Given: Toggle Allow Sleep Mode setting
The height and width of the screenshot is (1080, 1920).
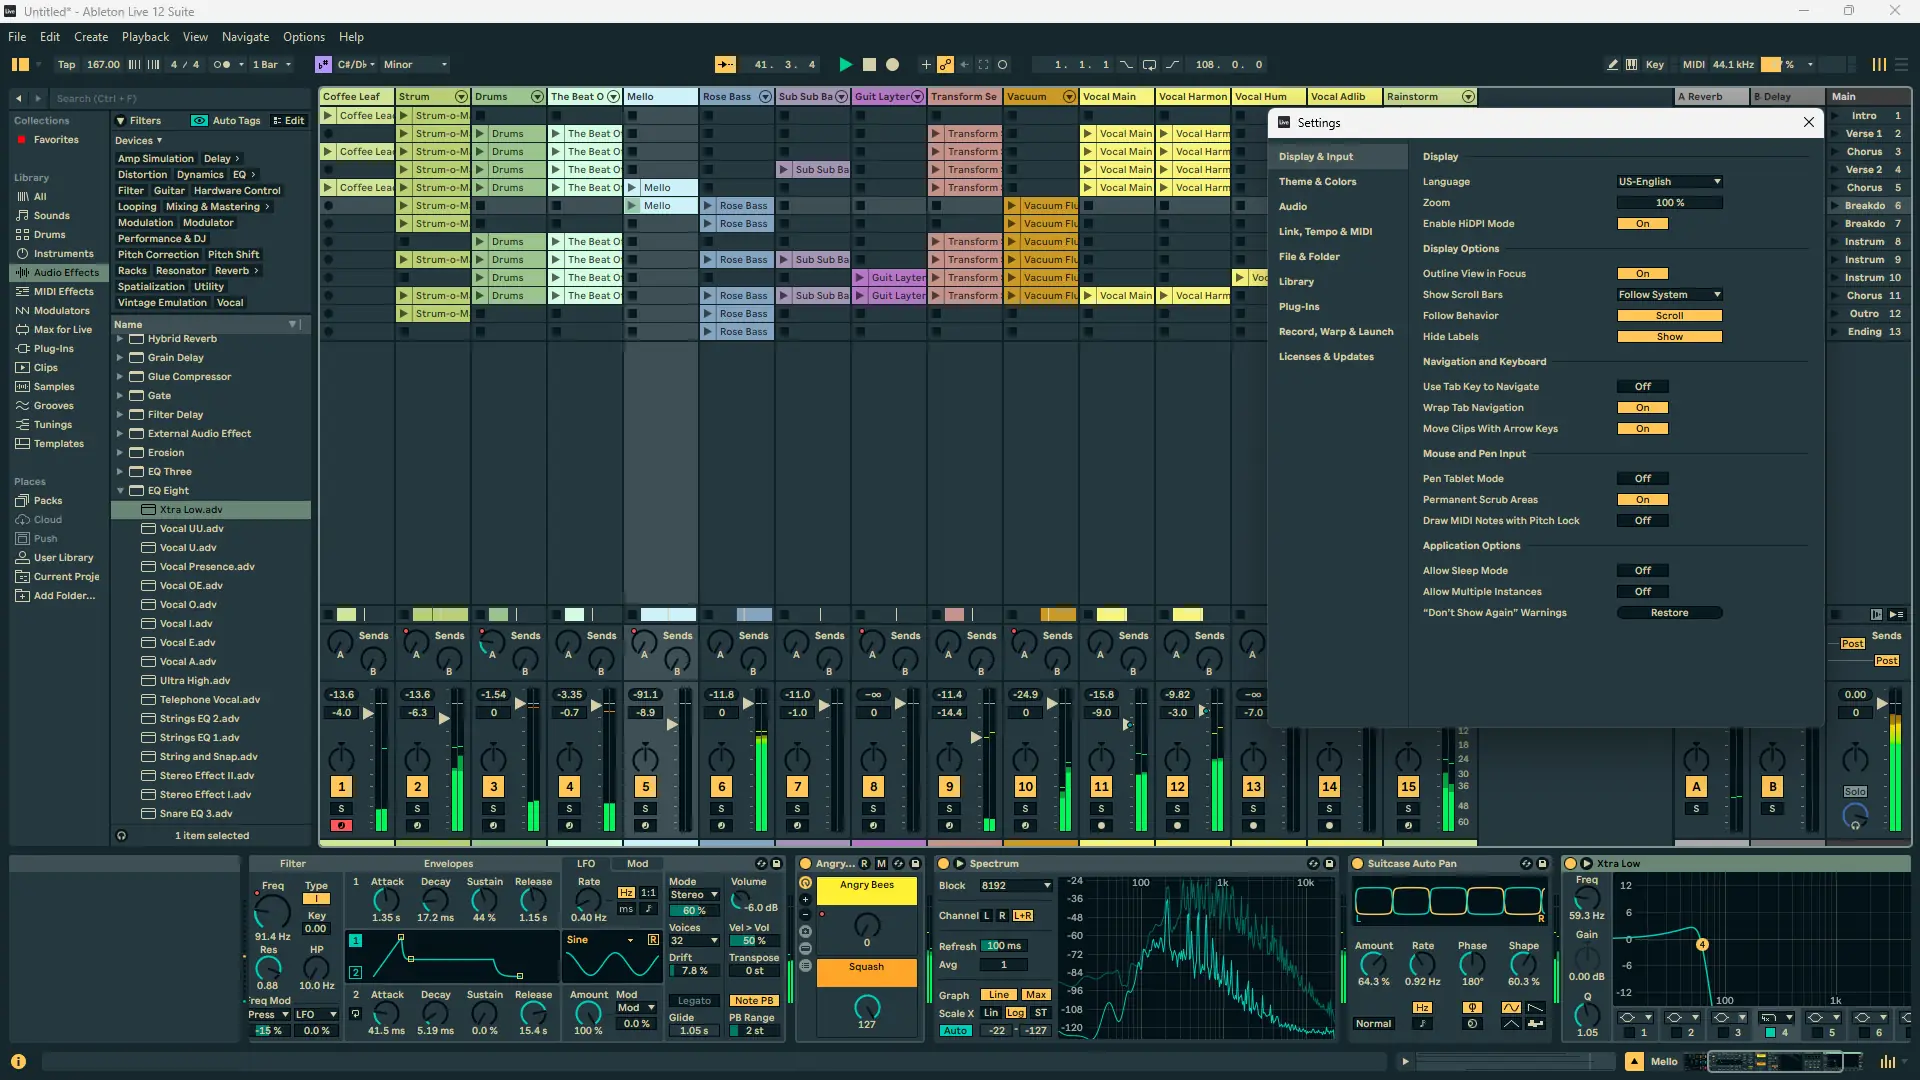Looking at the screenshot, I should pos(1642,571).
